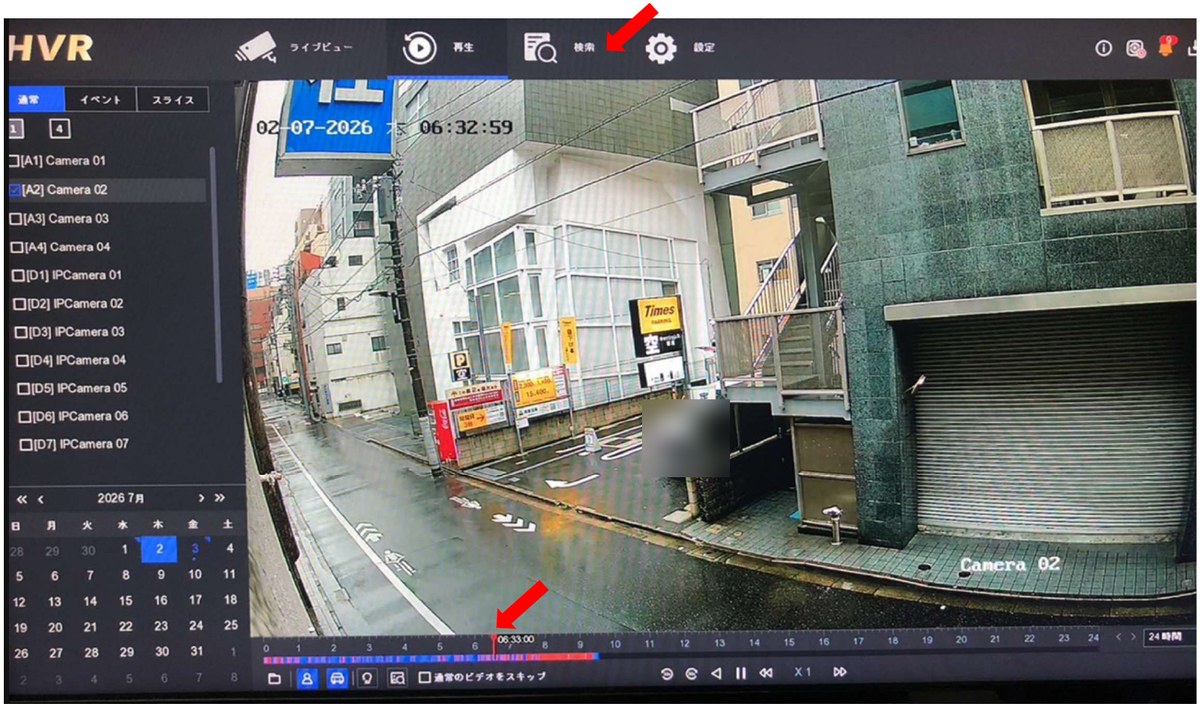The height and width of the screenshot is (707, 1200).
Task: Click the recording status icon in header
Action: [1134, 47]
